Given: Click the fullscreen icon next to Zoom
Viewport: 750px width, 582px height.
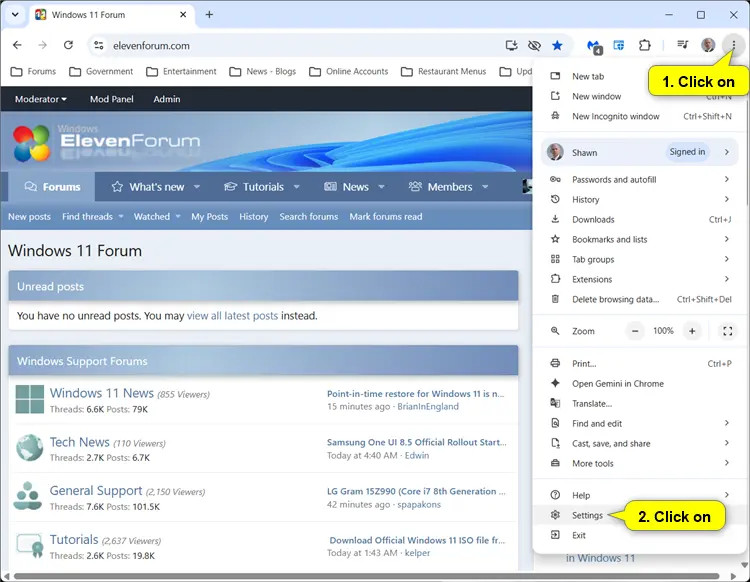Looking at the screenshot, I should (728, 331).
